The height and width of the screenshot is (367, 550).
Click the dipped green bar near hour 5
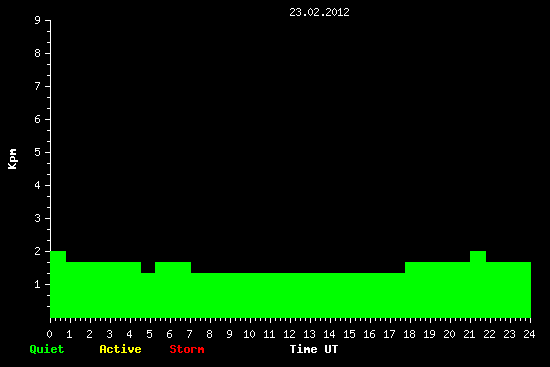point(148,295)
